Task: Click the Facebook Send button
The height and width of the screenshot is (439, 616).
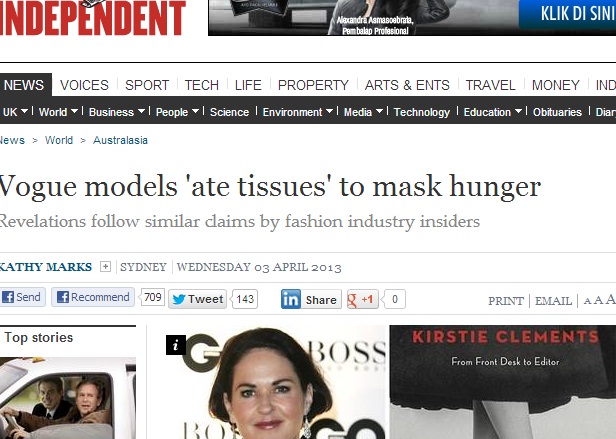Action: 22,297
